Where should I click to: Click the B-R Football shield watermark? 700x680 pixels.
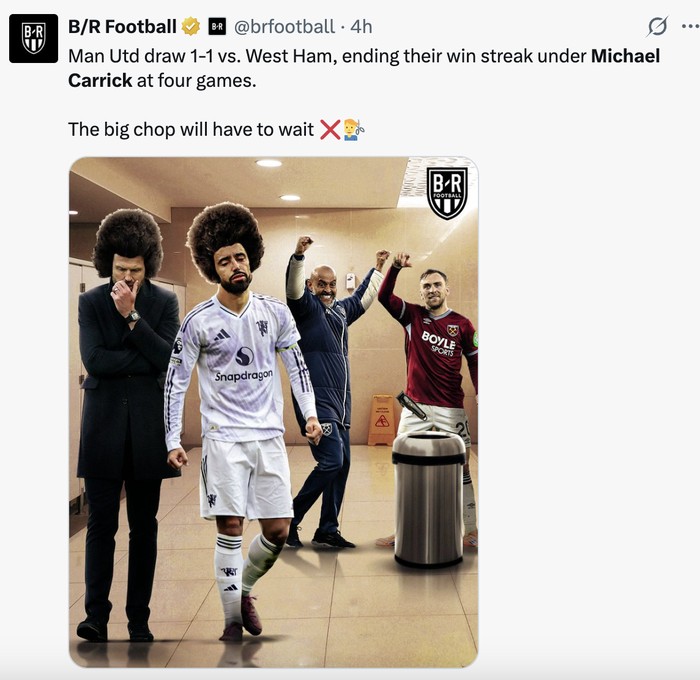(447, 193)
